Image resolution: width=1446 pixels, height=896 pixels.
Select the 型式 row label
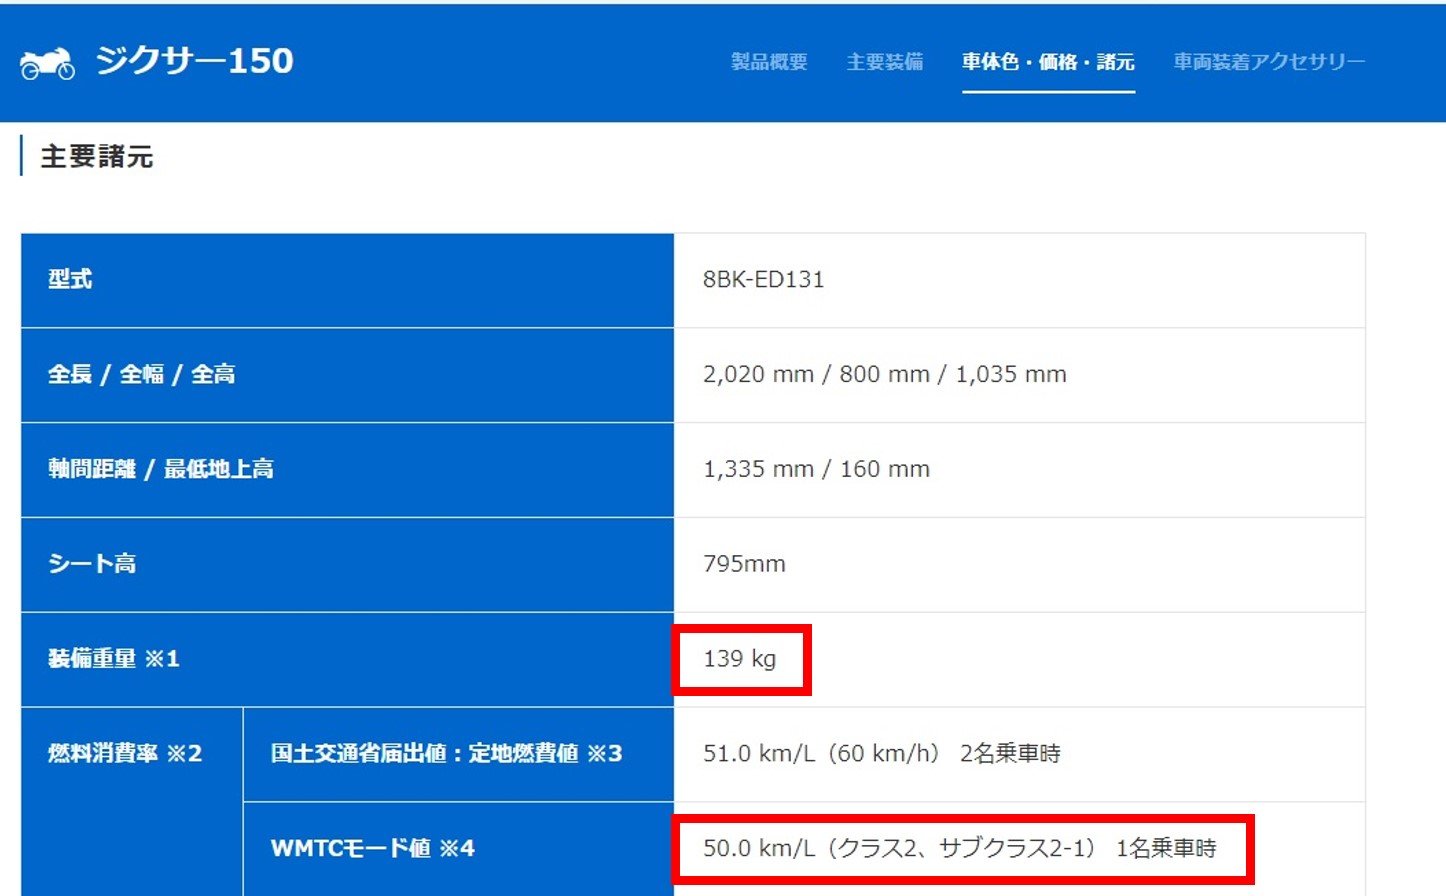pos(70,279)
